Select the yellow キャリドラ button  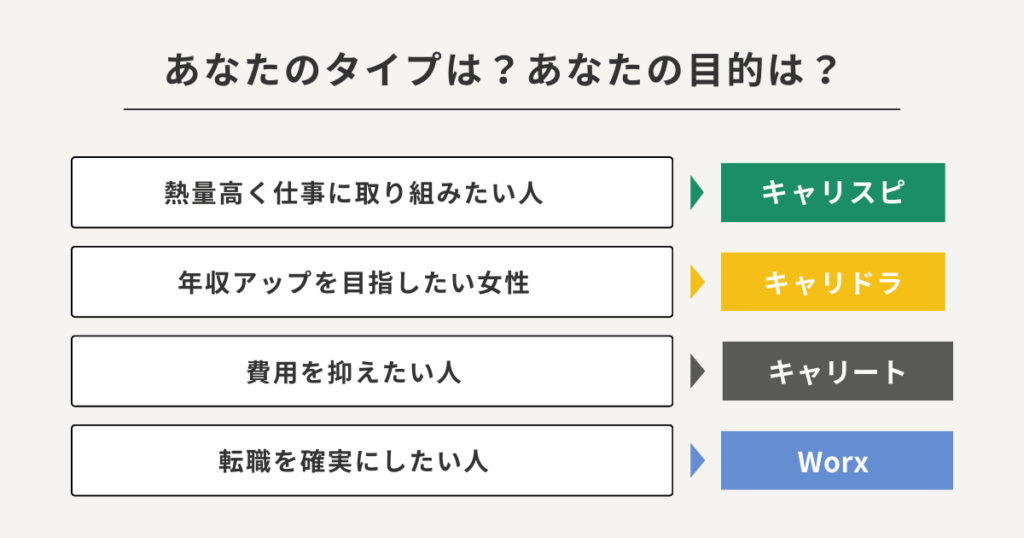tap(832, 282)
